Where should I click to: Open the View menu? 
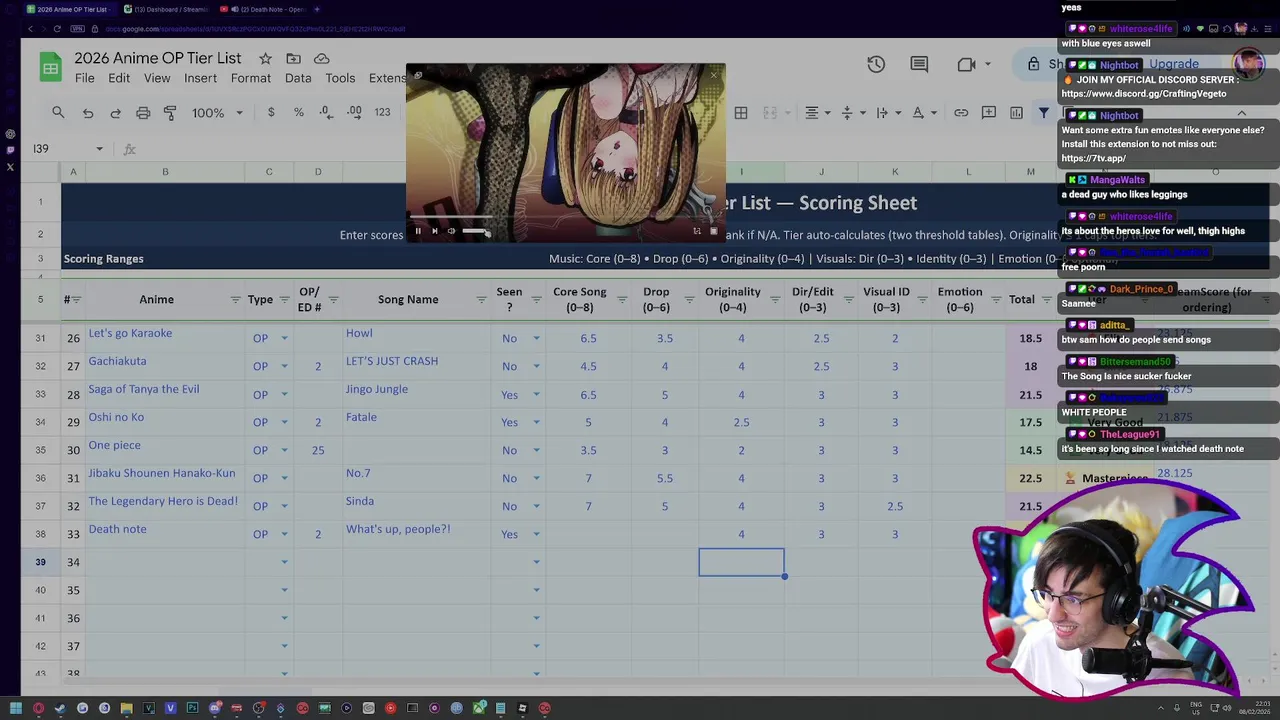click(x=157, y=78)
